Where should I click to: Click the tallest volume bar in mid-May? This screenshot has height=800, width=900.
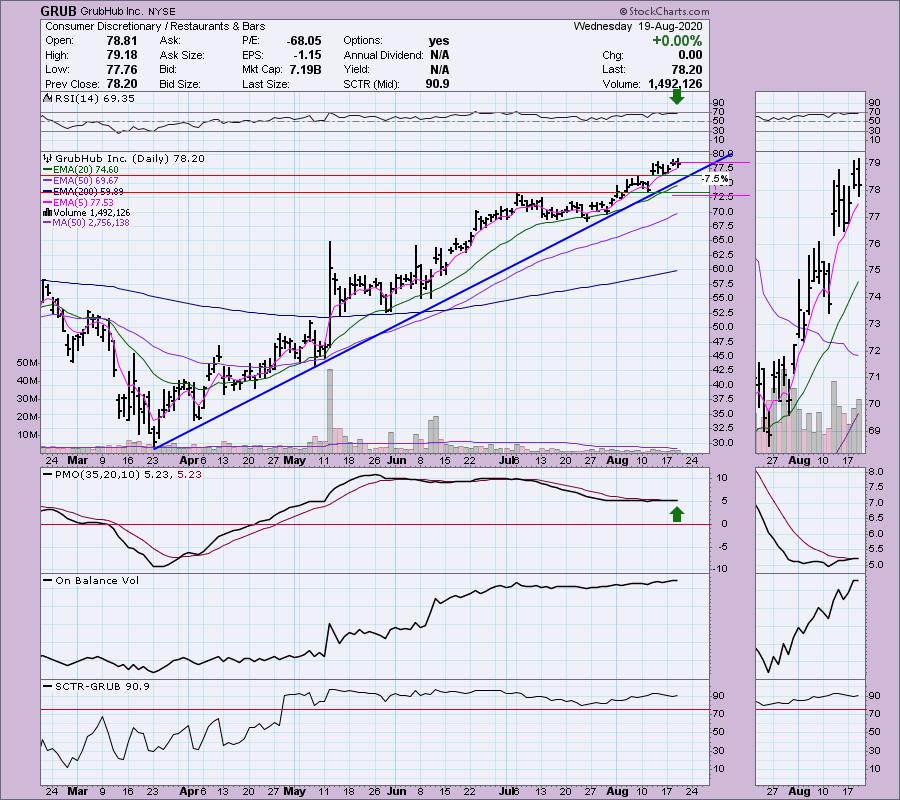[330, 409]
